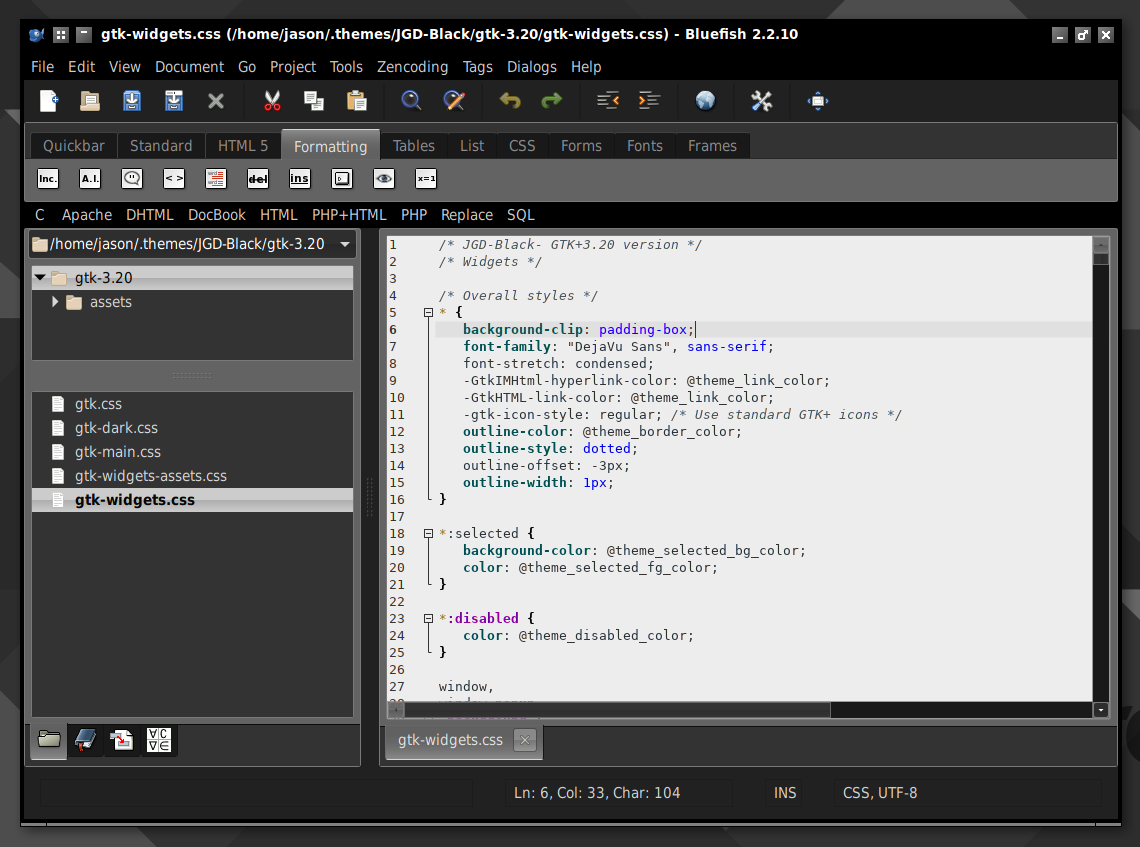Switch to the CSS toolbar tab
This screenshot has width=1140, height=847.
point(522,145)
